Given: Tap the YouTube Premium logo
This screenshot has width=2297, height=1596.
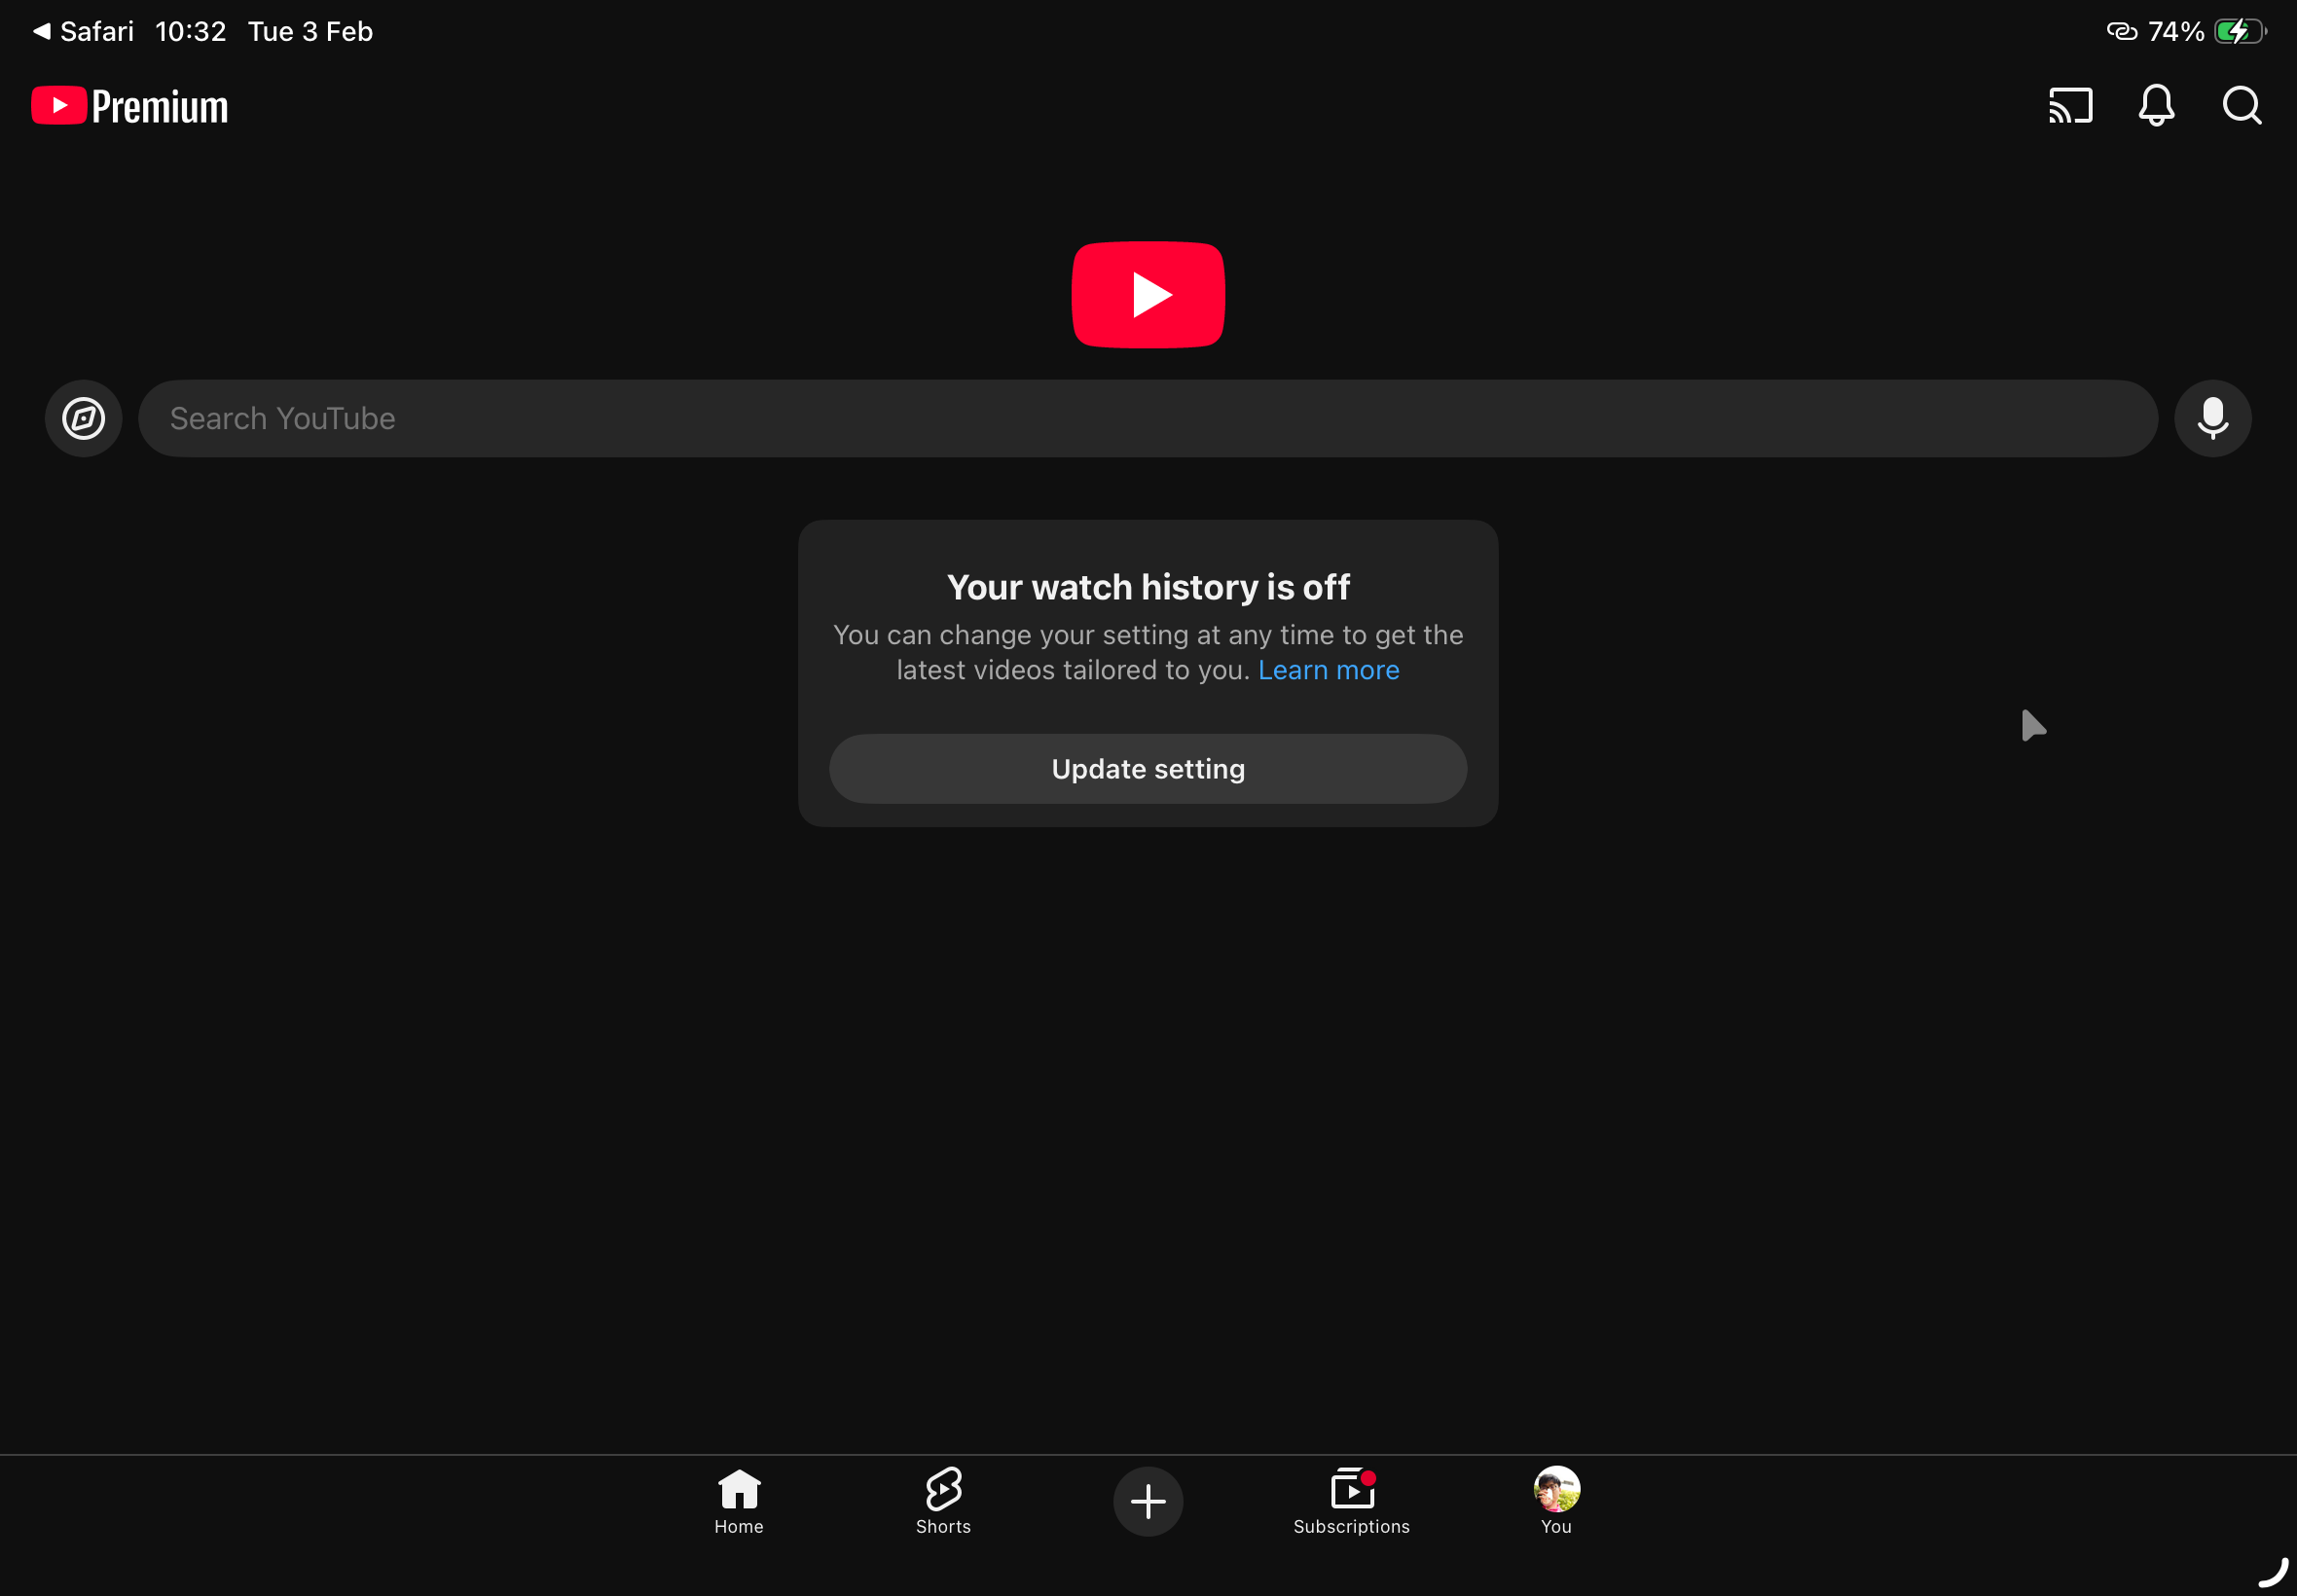Looking at the screenshot, I should click(130, 106).
